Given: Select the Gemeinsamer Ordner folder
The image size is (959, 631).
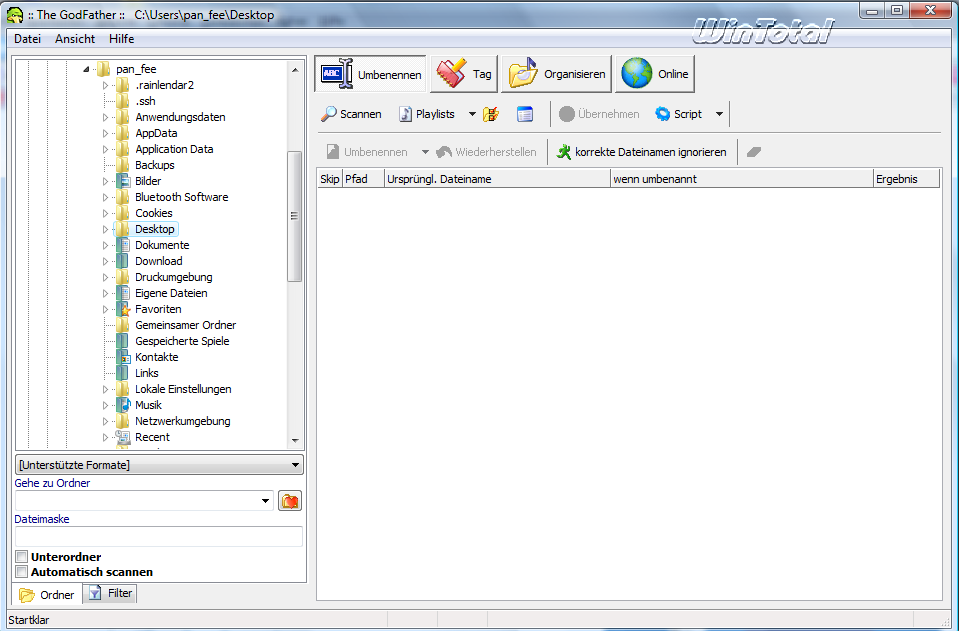Looking at the screenshot, I should pyautogui.click(x=185, y=325).
